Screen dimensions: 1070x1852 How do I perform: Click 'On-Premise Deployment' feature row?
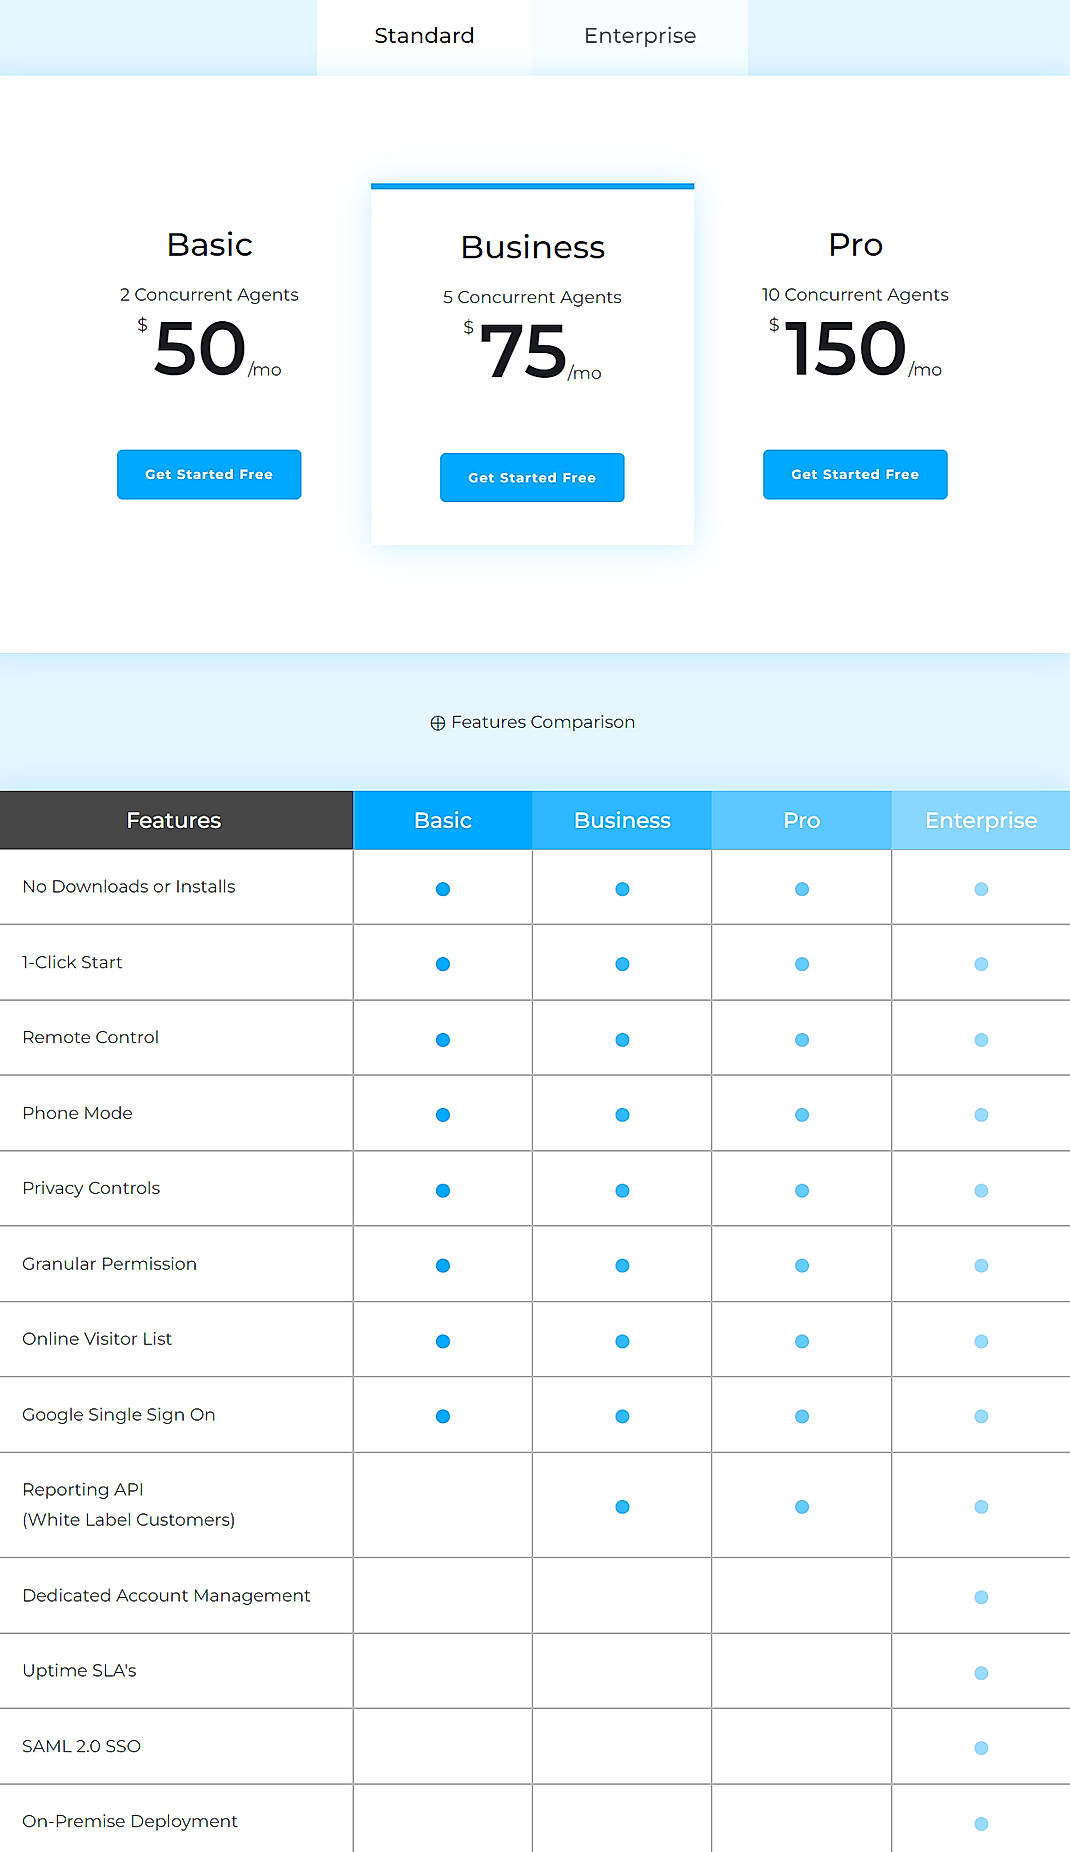(535, 1819)
